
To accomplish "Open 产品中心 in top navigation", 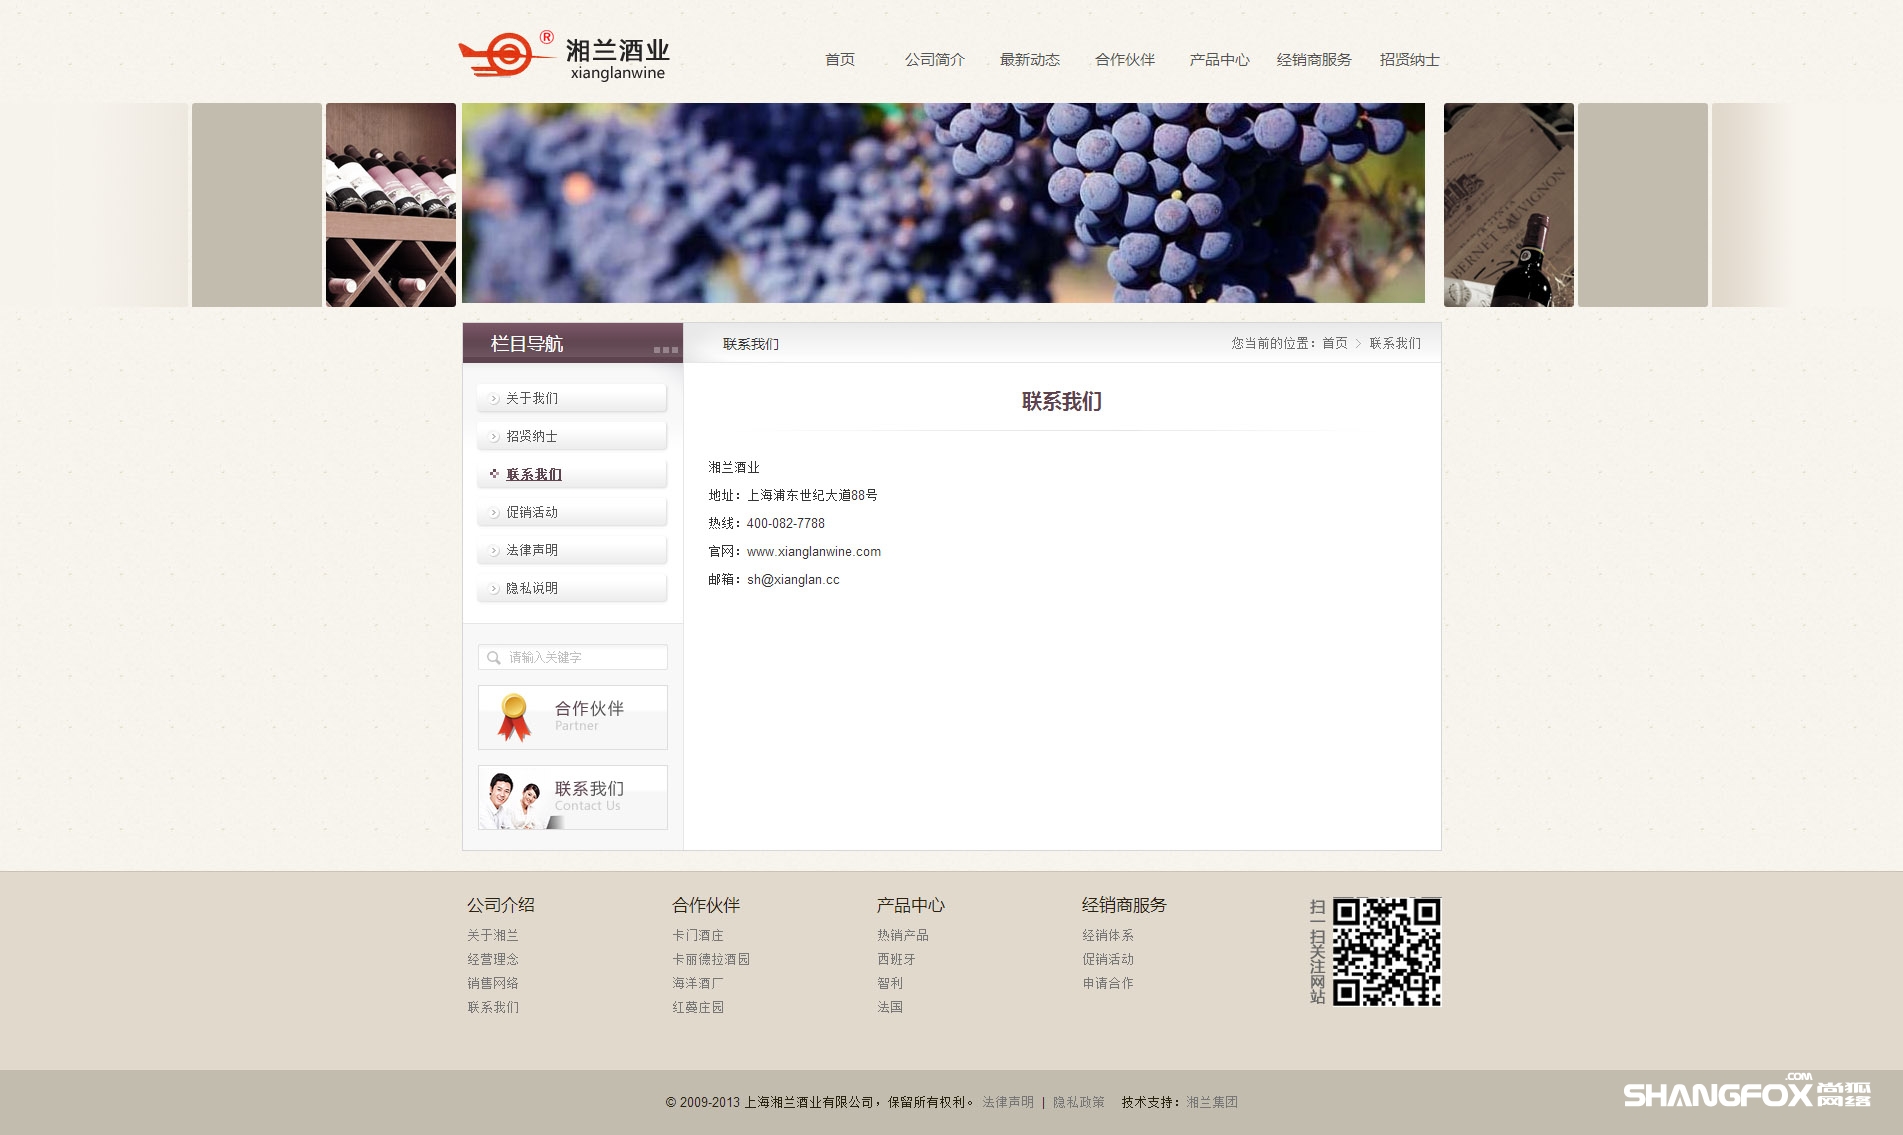I will pos(1219,60).
